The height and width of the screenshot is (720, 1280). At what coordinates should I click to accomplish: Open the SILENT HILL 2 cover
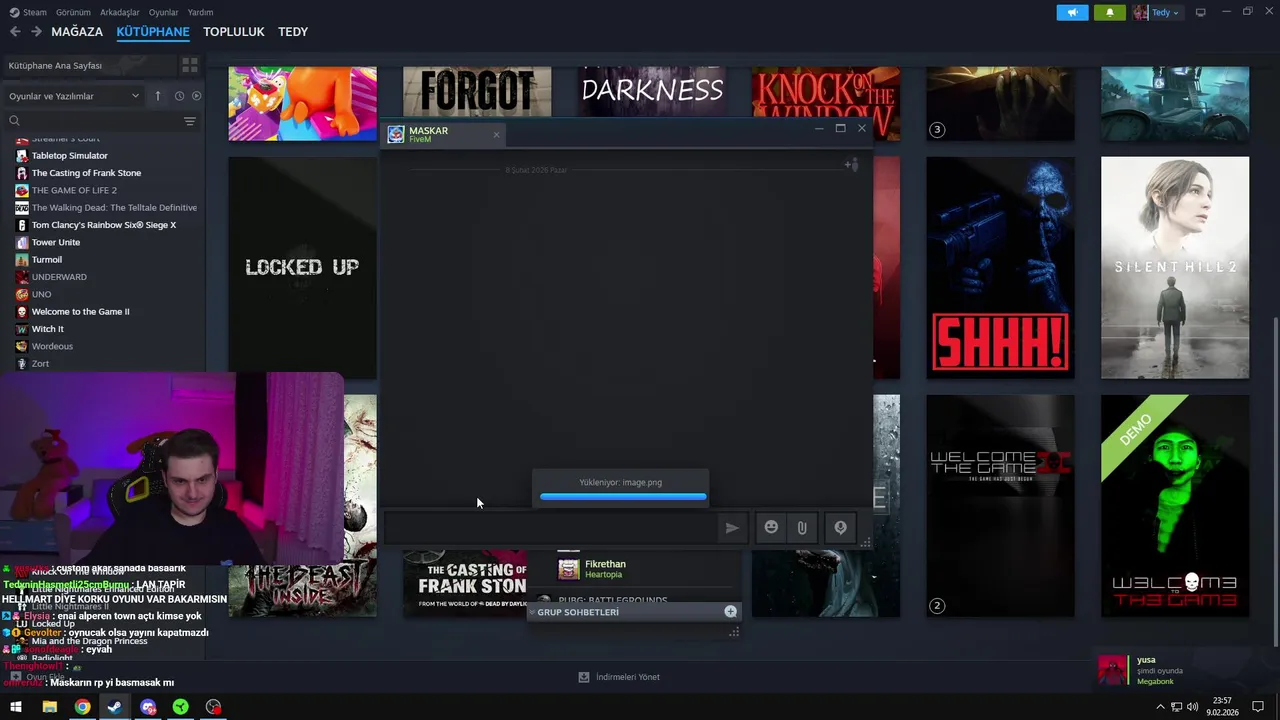click(1175, 267)
